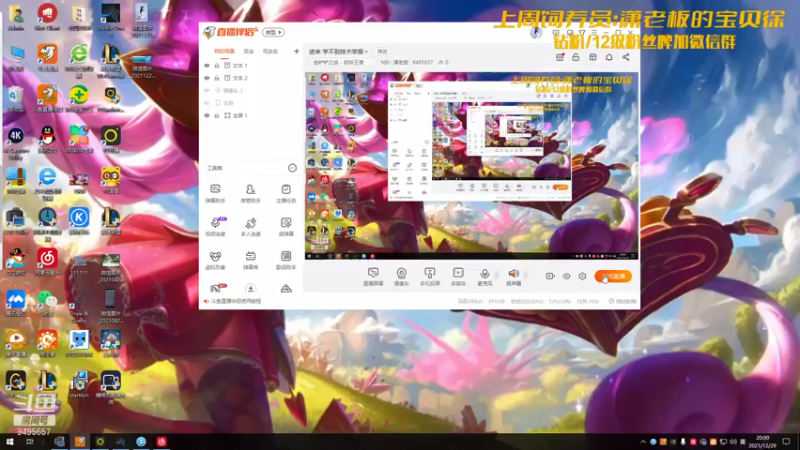Open the 虚拟形象 virtual avatar tool

click(x=215, y=260)
